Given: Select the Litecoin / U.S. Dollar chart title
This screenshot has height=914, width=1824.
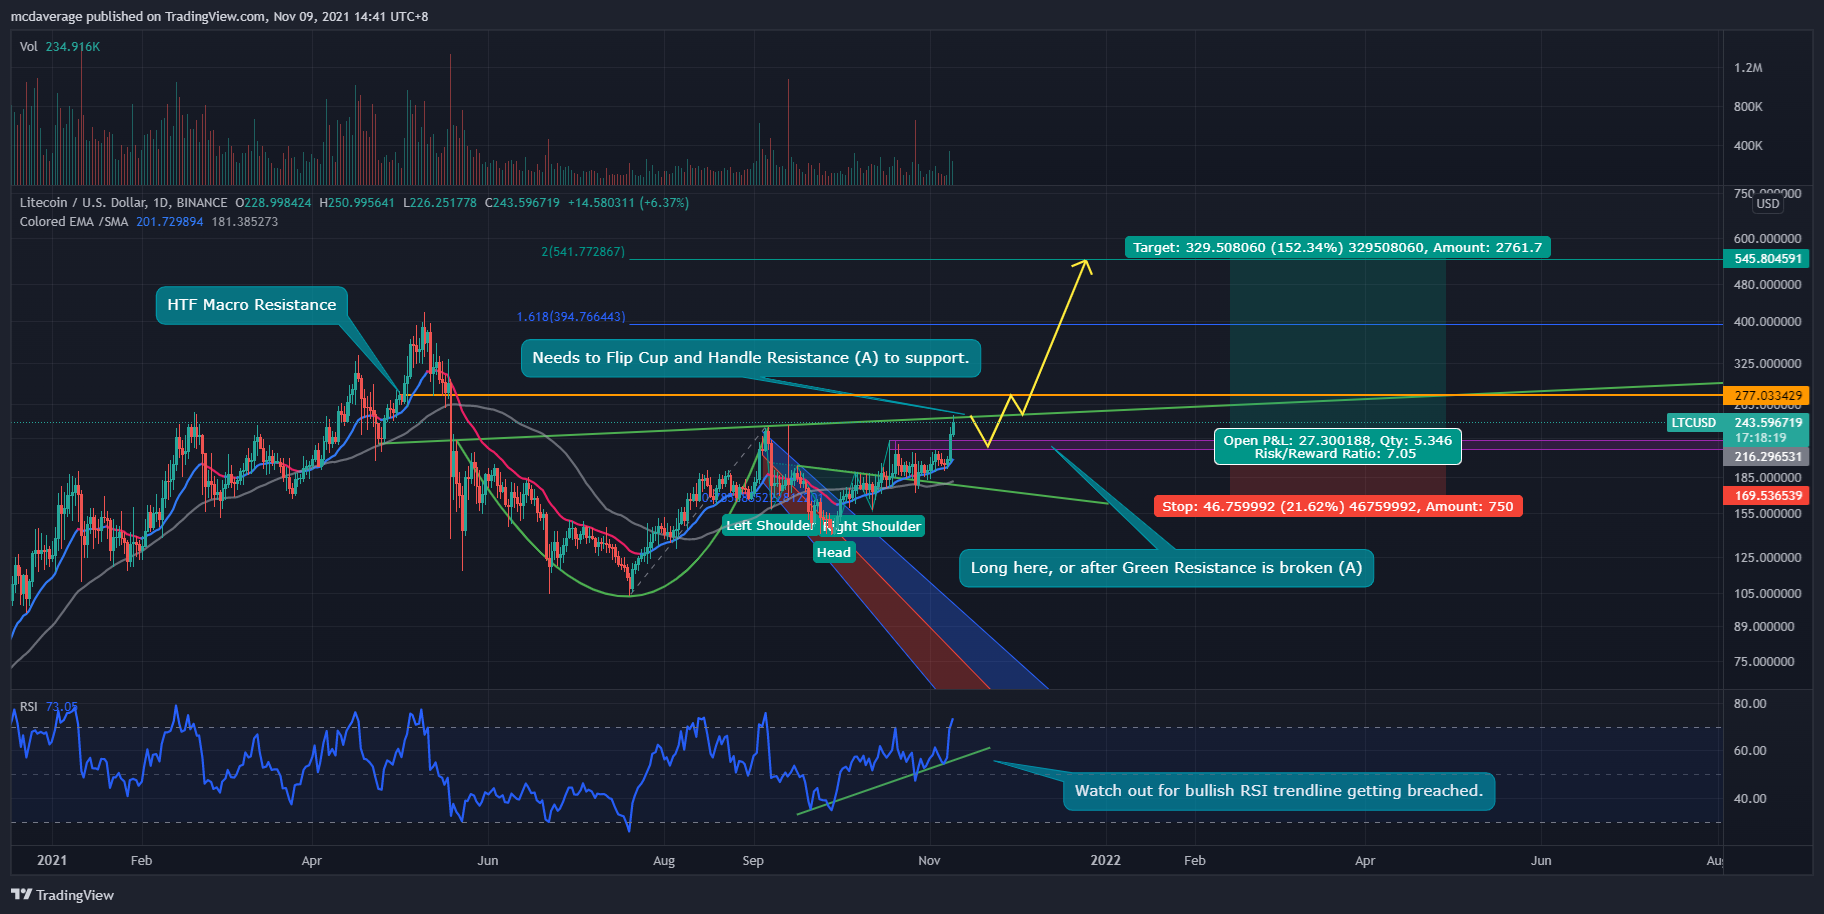Looking at the screenshot, I should point(123,203).
